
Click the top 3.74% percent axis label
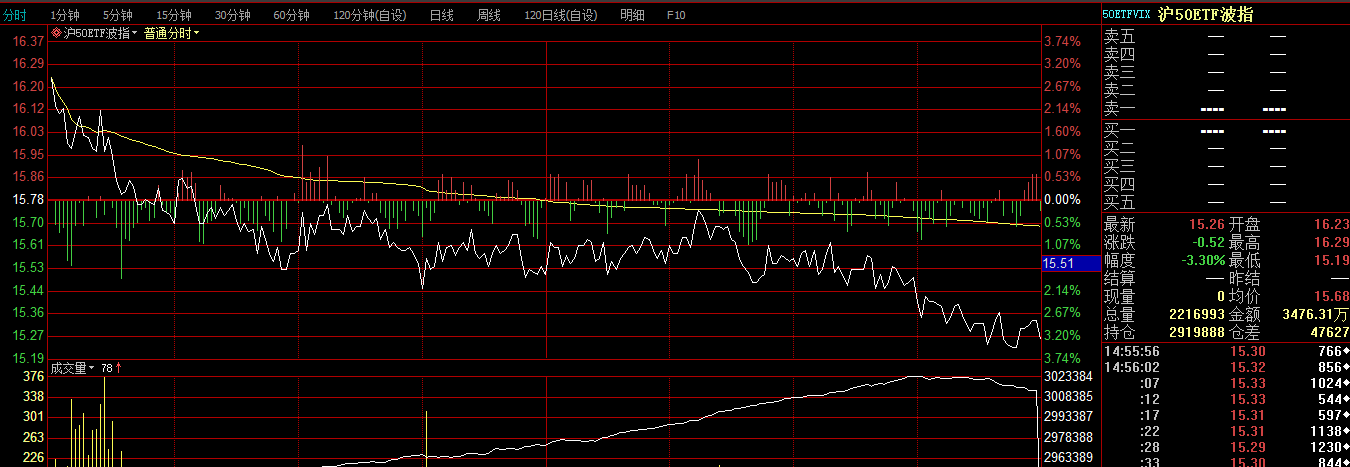pos(1062,41)
